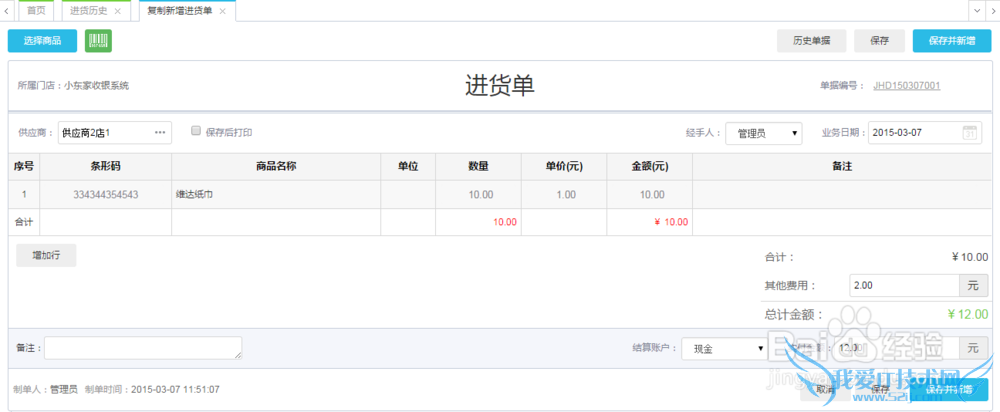Click into the 备注 text area

click(142, 347)
